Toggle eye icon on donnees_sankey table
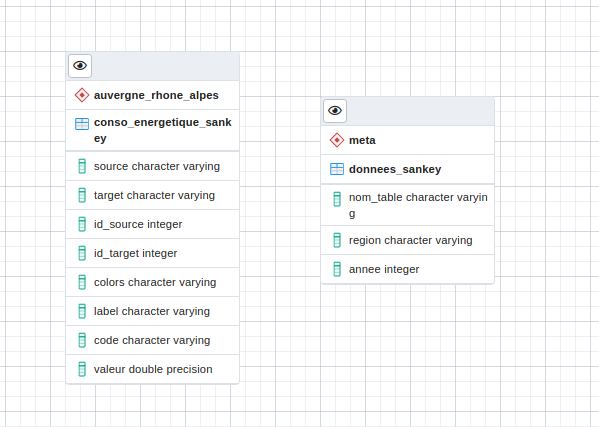Screen dimensions: 599x427 (x=335, y=111)
